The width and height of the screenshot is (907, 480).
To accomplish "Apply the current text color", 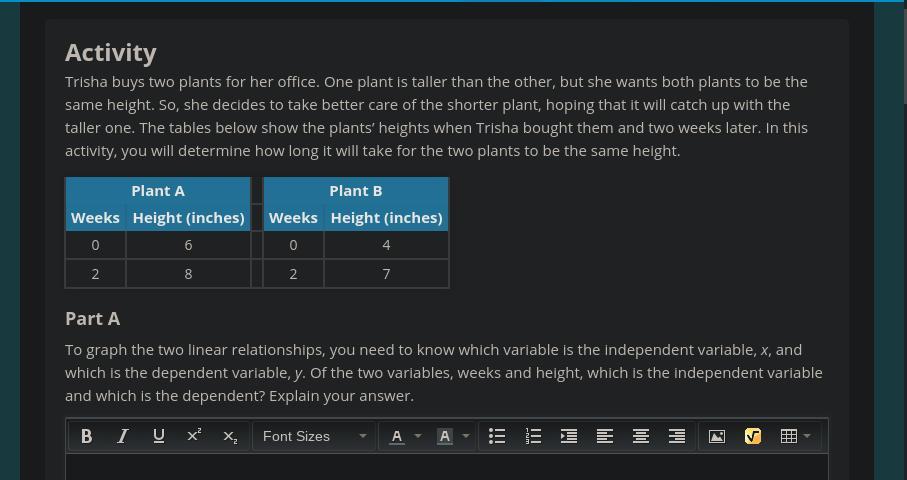I will 397,436.
